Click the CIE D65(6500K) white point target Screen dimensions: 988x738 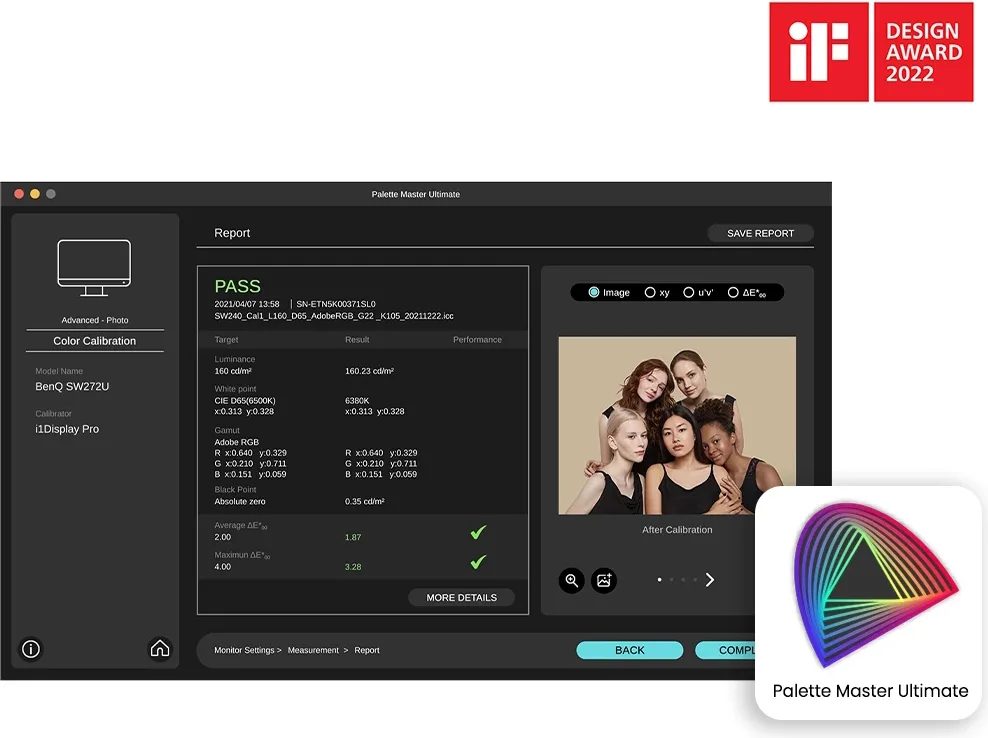point(244,401)
